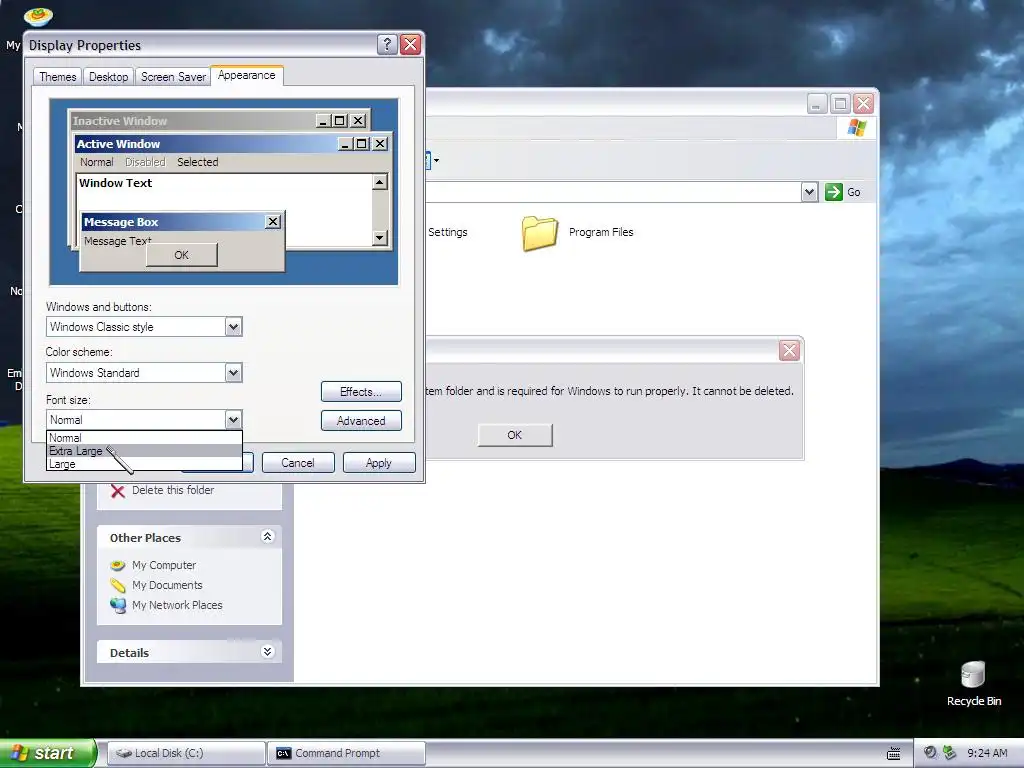Click the green Go arrow in Explorer
Viewport: 1024px width, 768px height.
833,192
